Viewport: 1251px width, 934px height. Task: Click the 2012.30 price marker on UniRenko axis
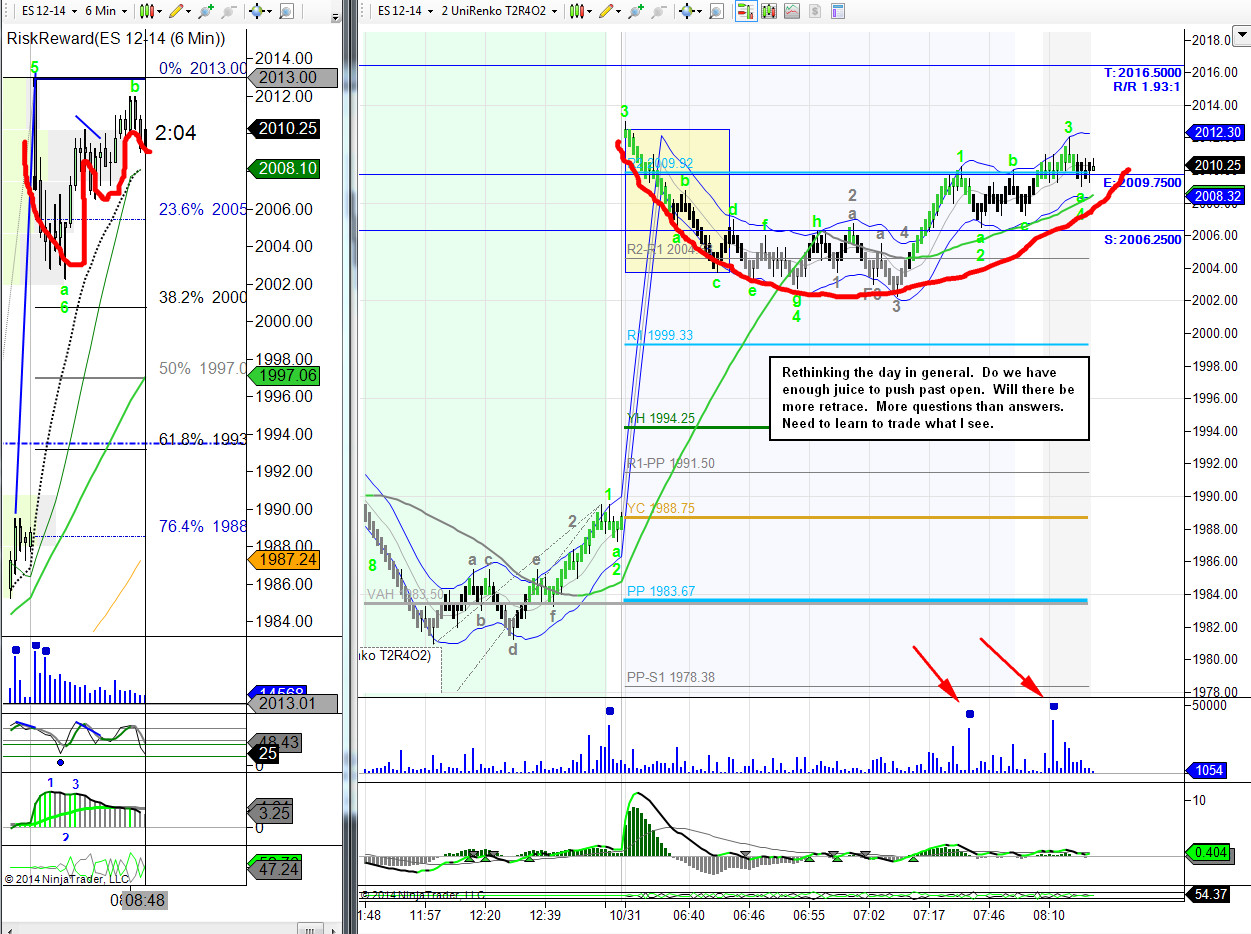[1215, 132]
